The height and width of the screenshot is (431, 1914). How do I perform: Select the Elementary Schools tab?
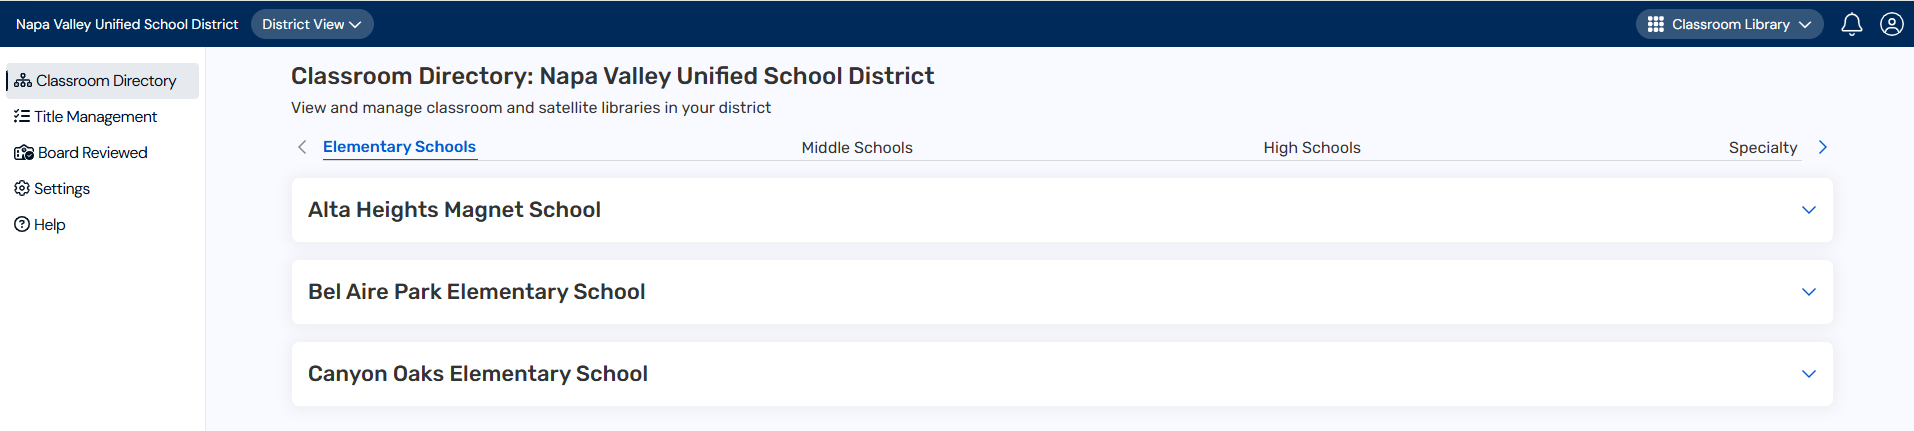[x=399, y=147]
